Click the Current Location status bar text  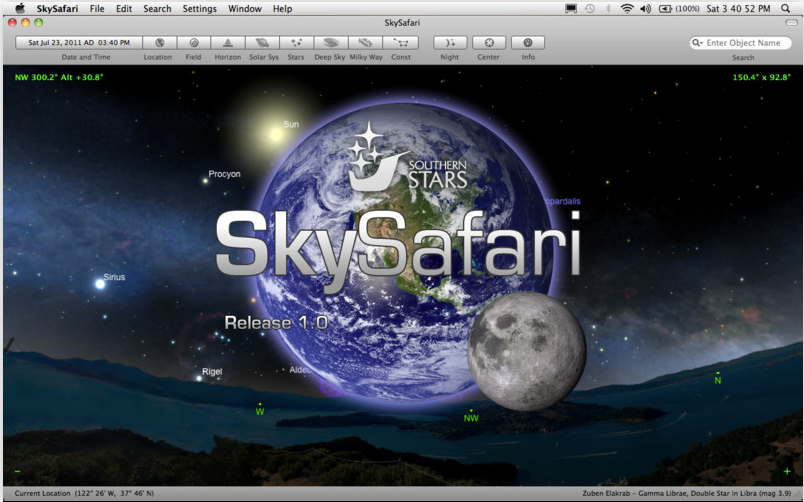[84, 493]
